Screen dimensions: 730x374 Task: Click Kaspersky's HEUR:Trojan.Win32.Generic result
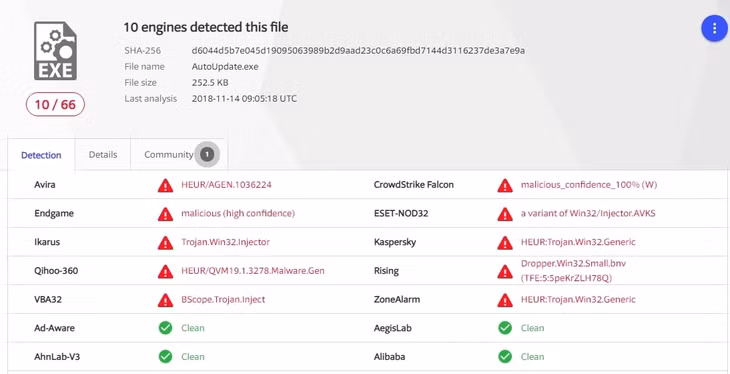(578, 242)
